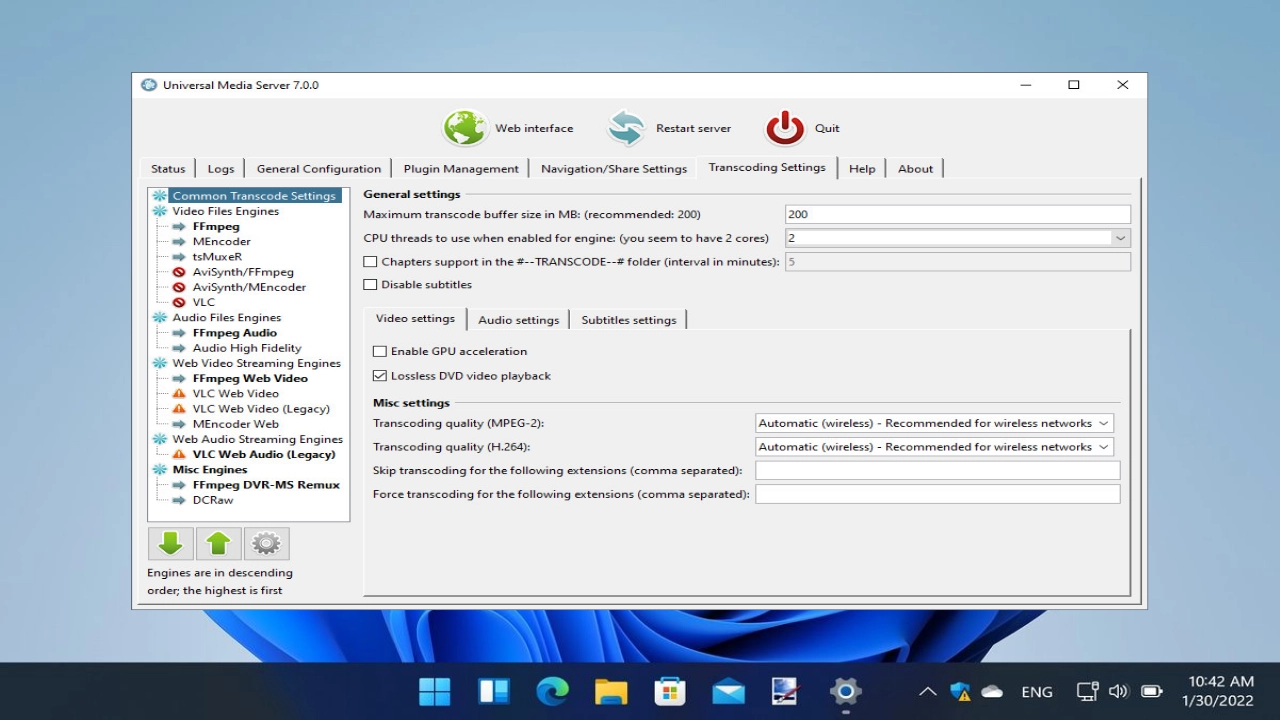Open the Web interface globe icon
This screenshot has height=720, width=1280.
pos(465,128)
